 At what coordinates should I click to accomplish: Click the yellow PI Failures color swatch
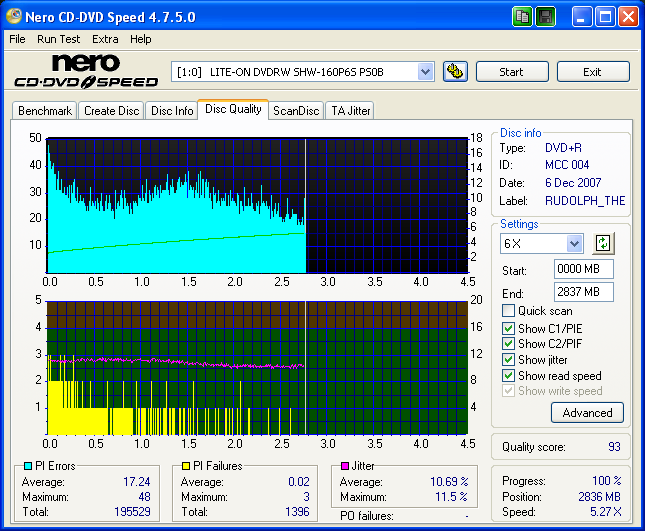[186, 466]
